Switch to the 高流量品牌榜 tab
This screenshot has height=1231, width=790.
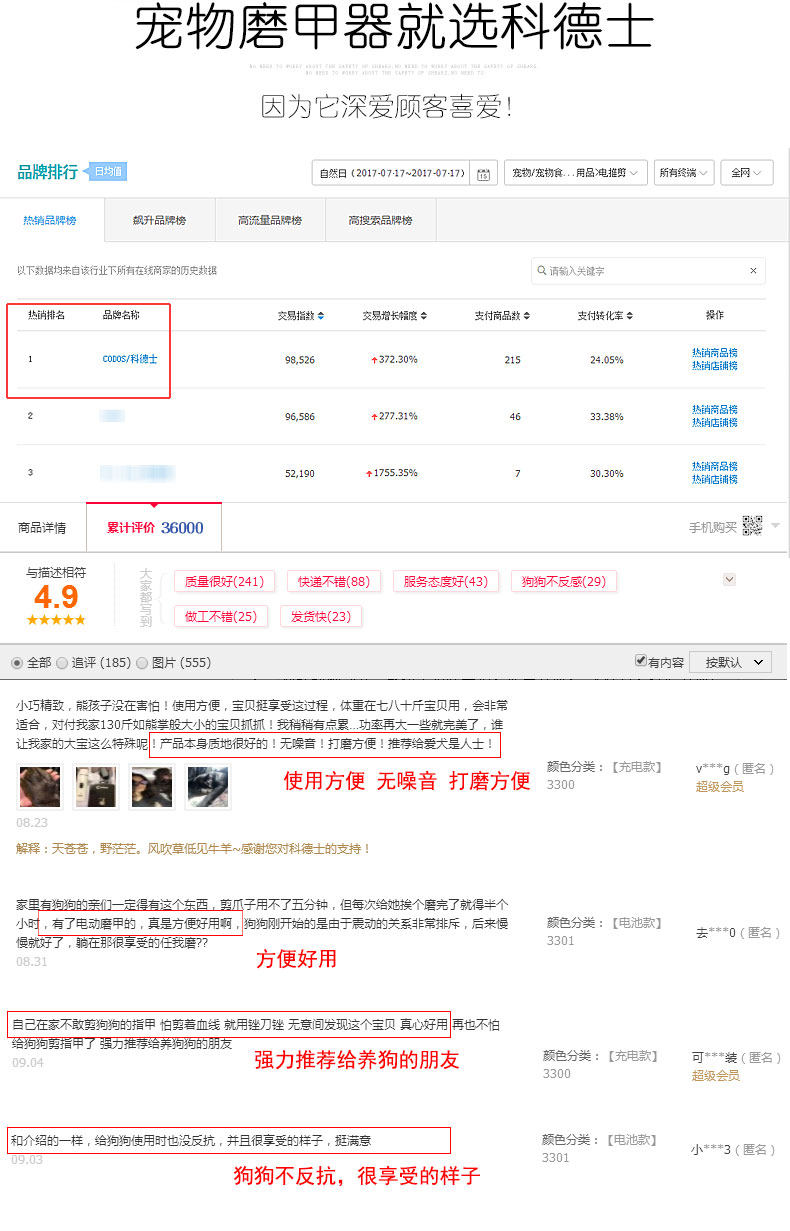[x=270, y=220]
